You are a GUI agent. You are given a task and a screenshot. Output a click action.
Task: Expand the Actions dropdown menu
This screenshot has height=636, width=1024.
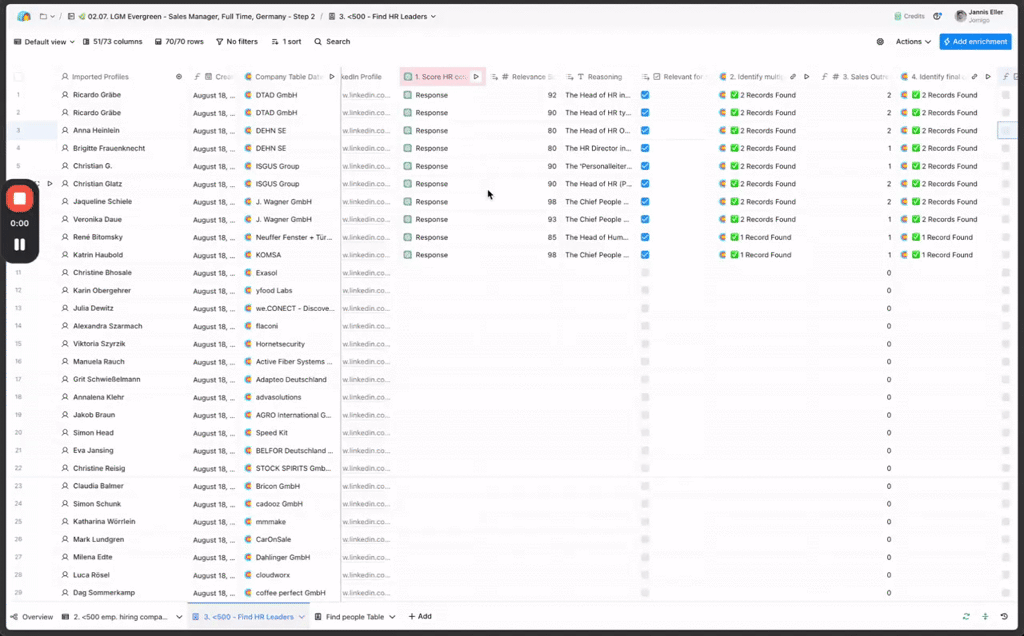(x=913, y=42)
